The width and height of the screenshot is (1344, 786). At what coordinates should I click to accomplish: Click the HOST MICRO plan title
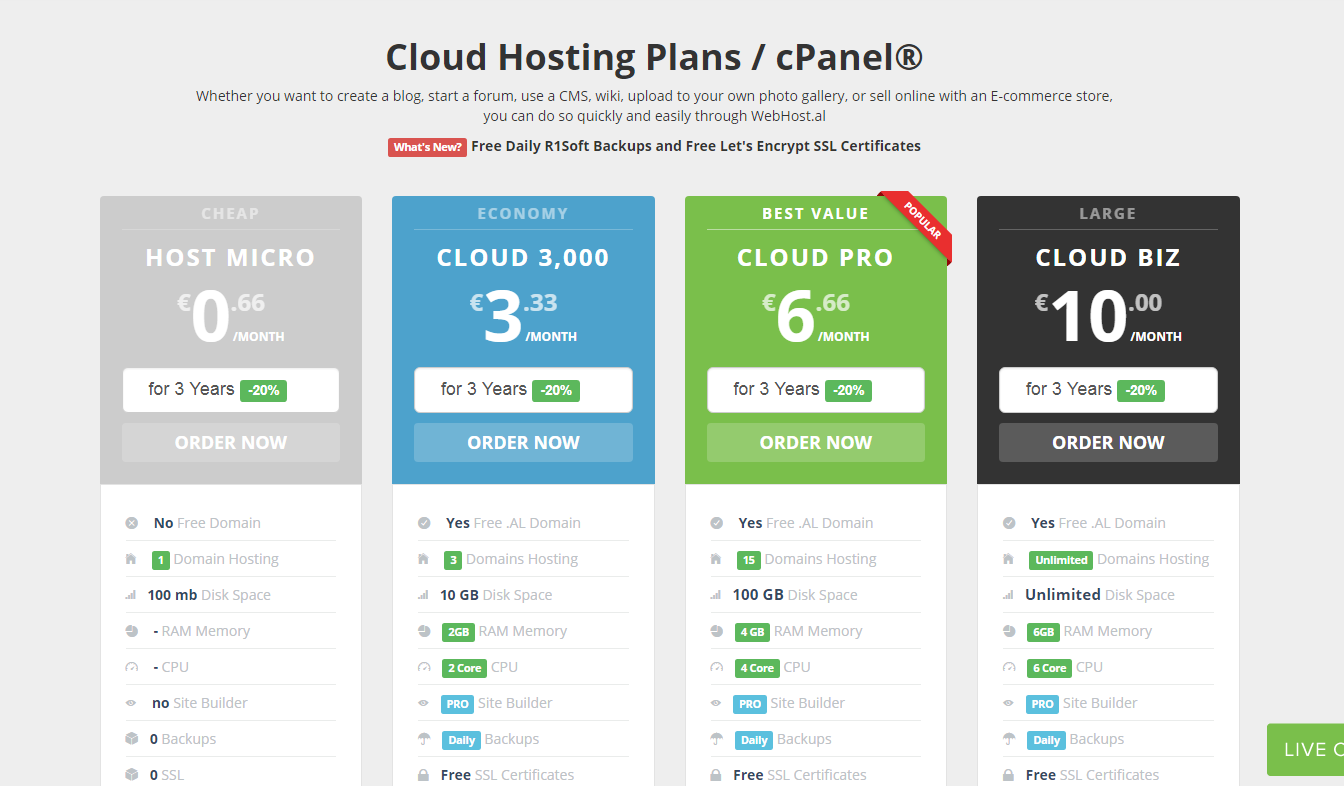pos(231,257)
